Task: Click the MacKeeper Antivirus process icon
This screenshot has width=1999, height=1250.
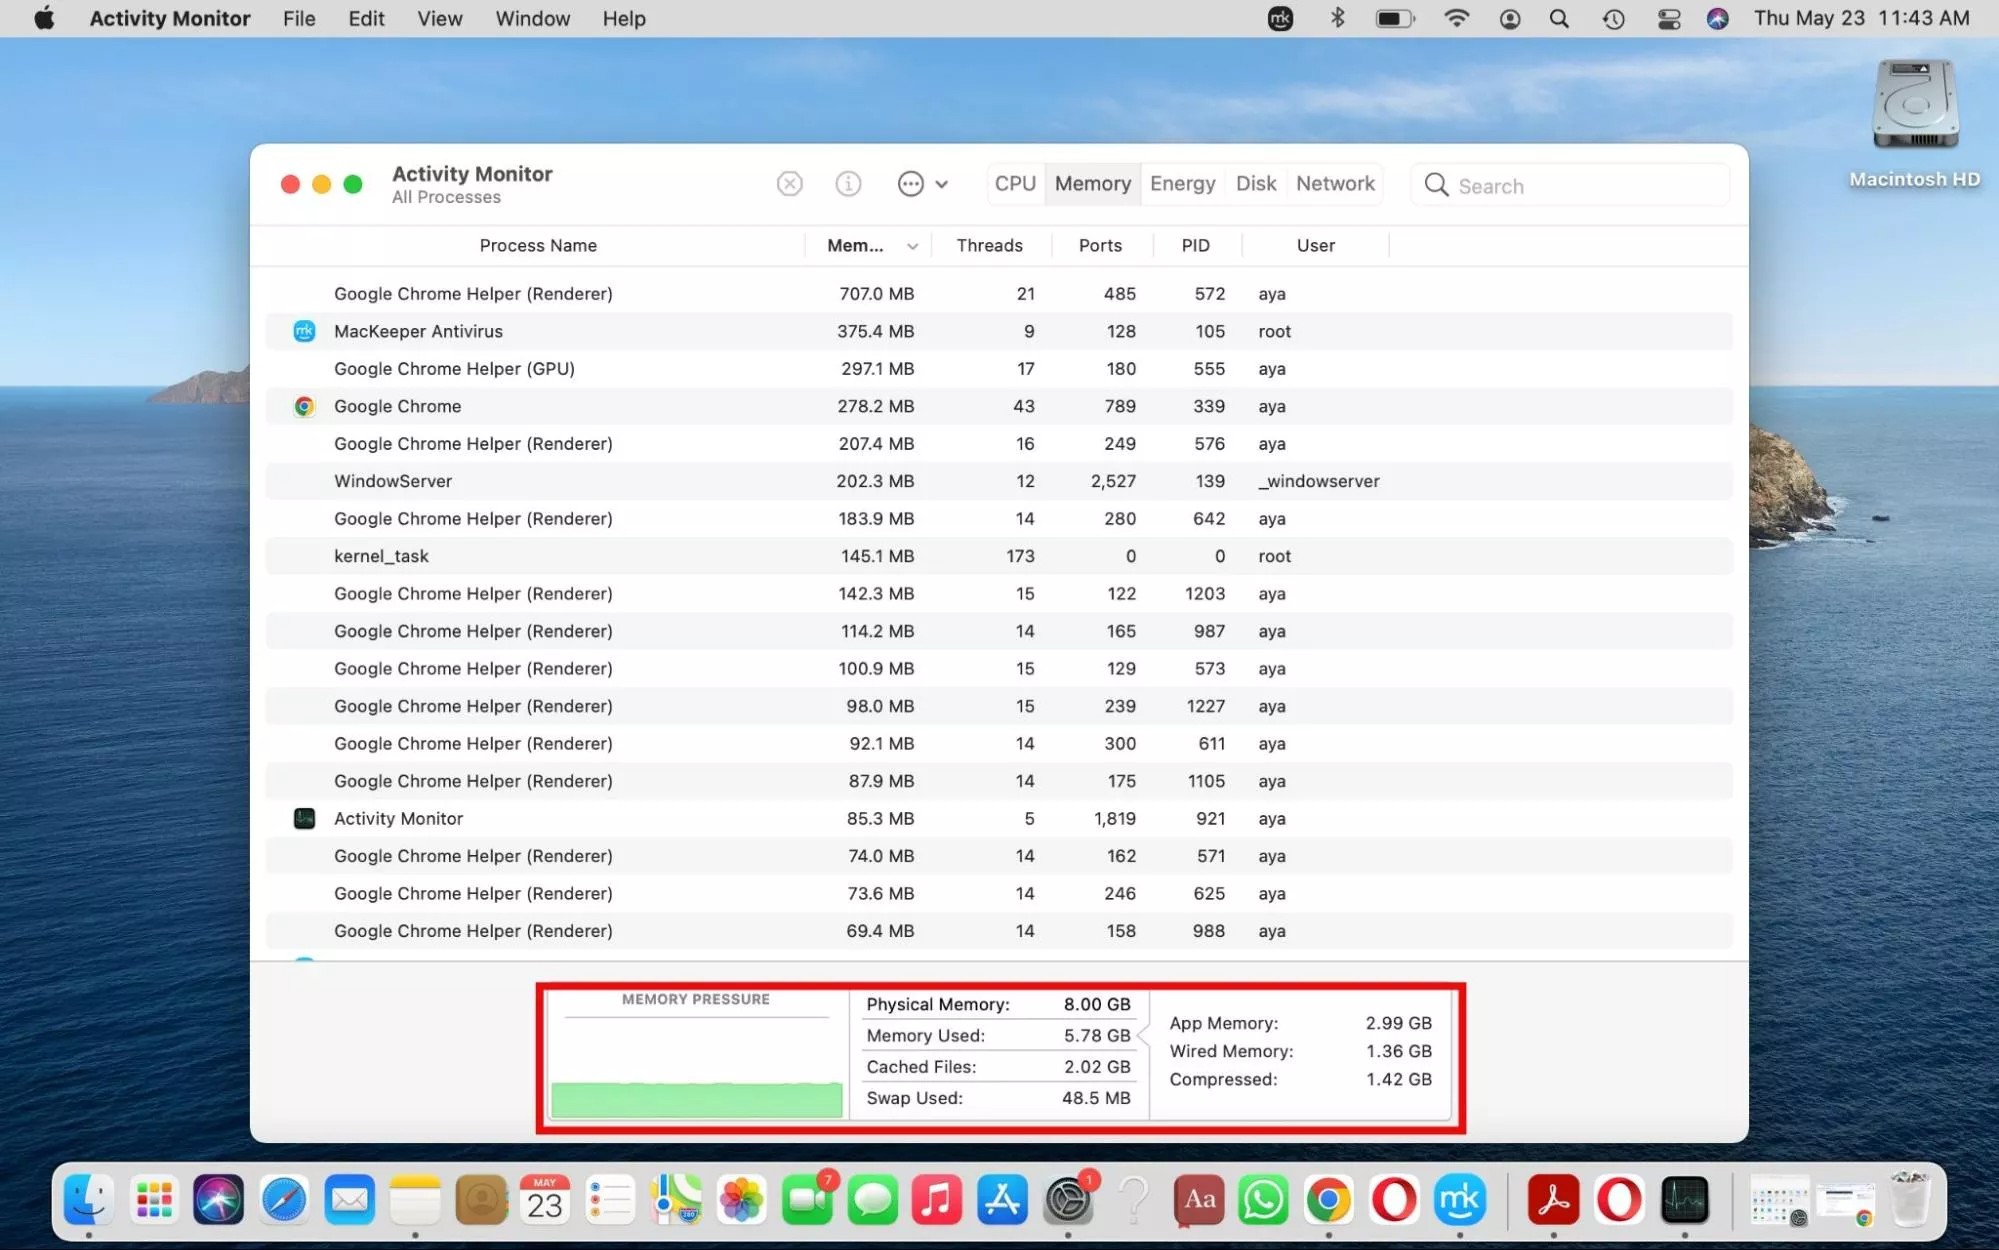Action: (x=304, y=331)
